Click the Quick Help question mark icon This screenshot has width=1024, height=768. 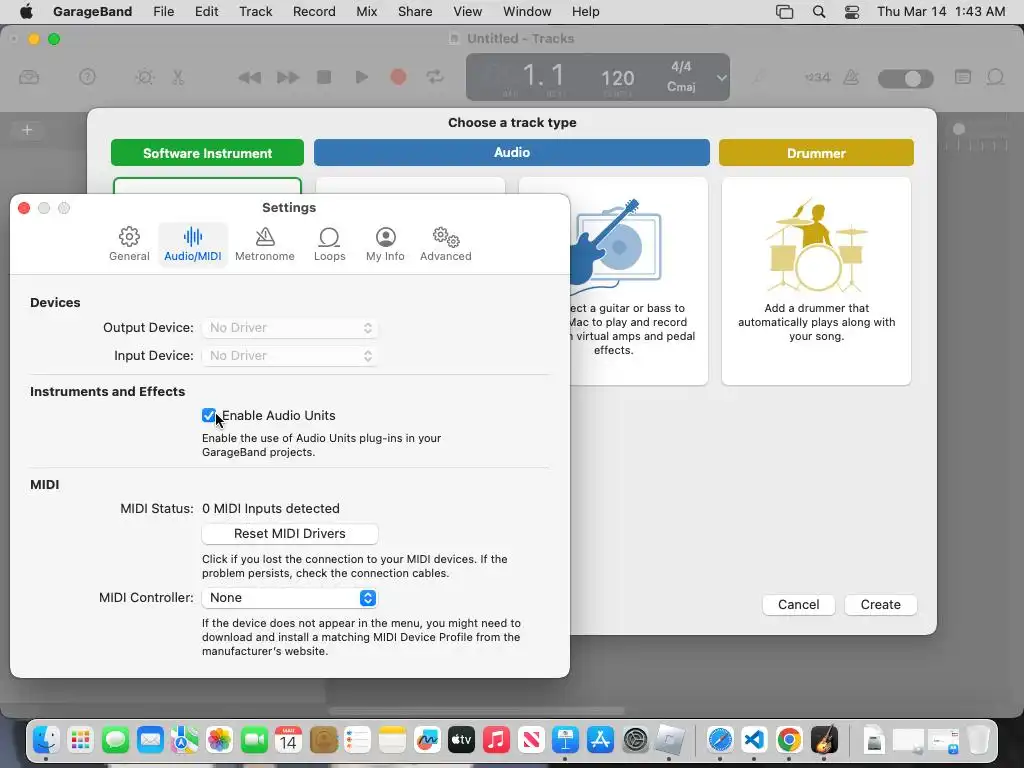click(87, 77)
